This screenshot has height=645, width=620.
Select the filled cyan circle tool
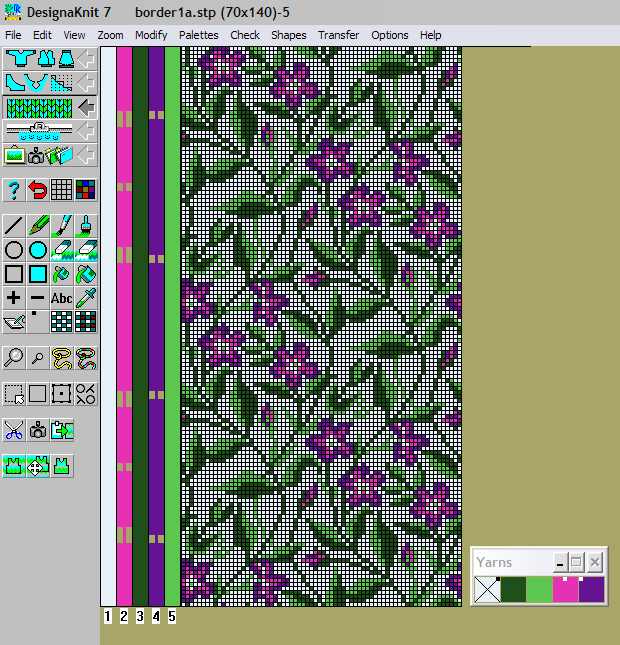click(x=38, y=249)
